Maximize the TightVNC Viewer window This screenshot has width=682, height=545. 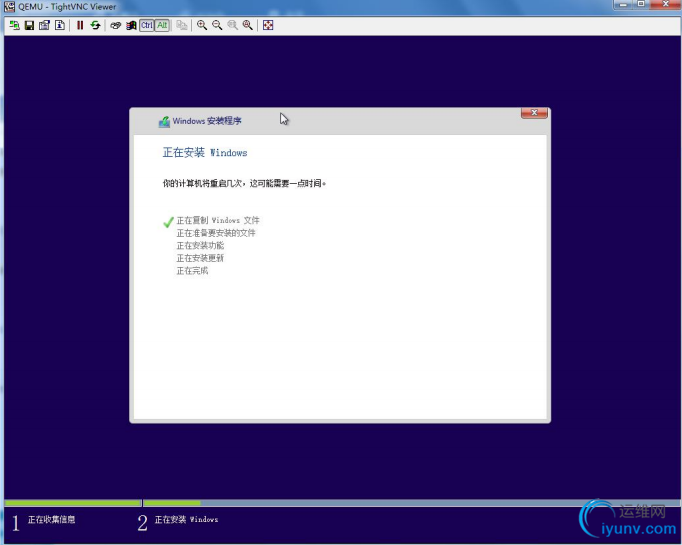coord(641,4)
